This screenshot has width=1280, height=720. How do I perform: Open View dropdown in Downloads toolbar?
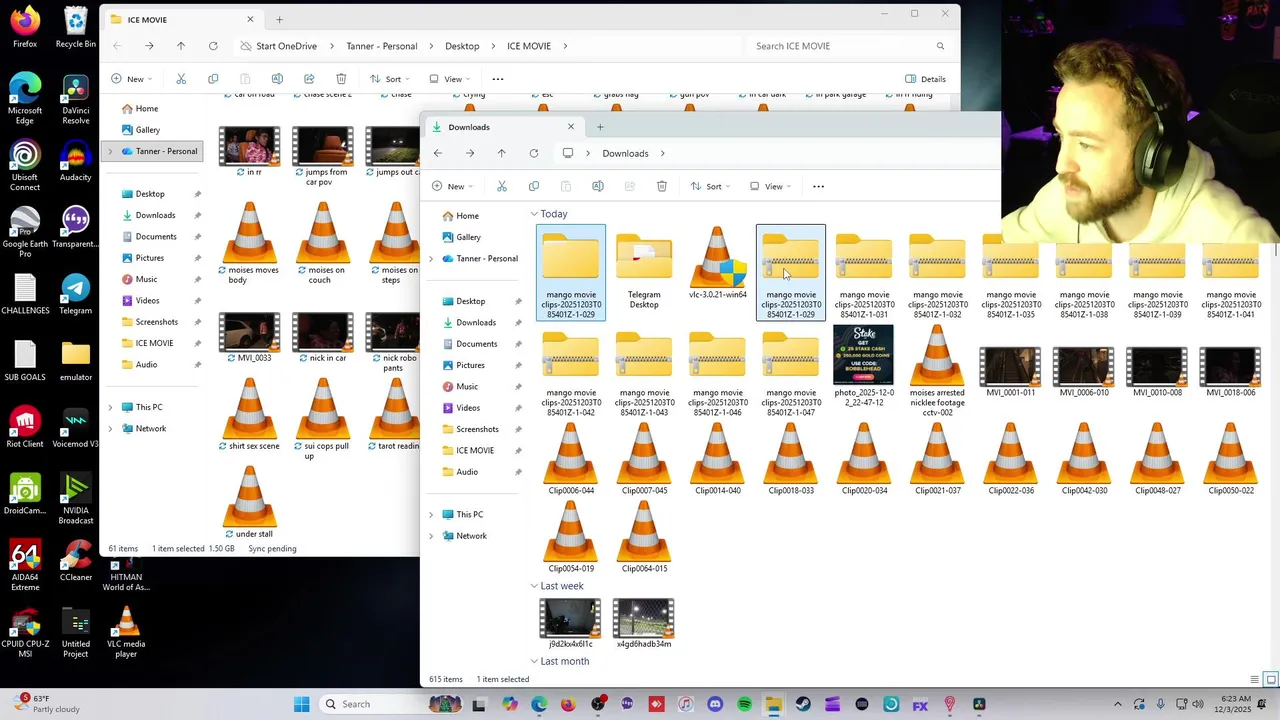pos(770,186)
